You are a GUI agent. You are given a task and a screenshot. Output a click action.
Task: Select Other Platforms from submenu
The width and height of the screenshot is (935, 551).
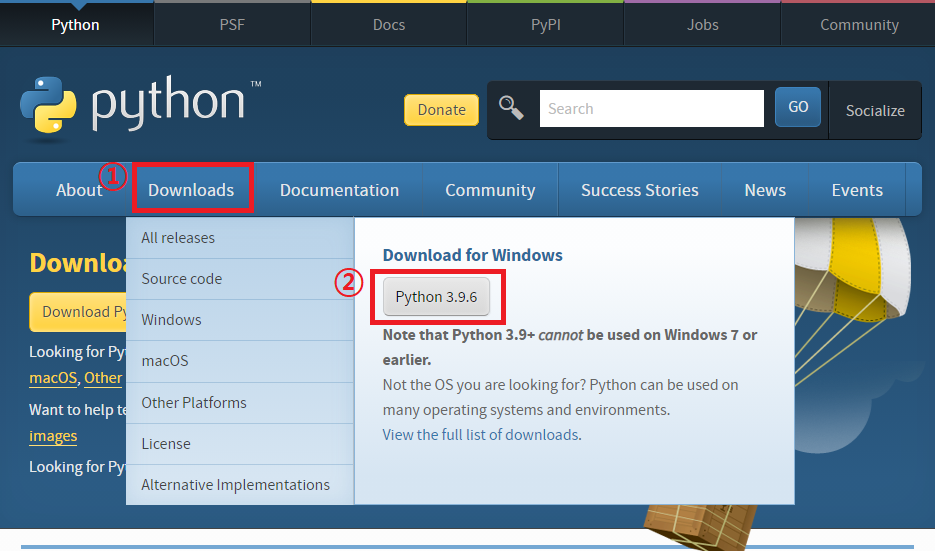click(x=240, y=403)
